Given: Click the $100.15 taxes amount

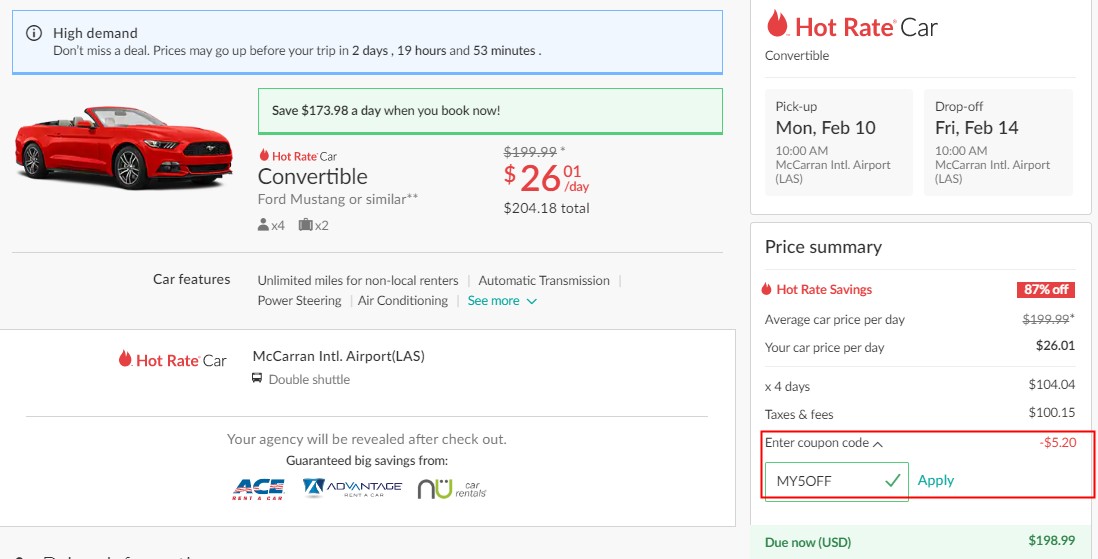Looking at the screenshot, I should pyautogui.click(x=1052, y=413).
